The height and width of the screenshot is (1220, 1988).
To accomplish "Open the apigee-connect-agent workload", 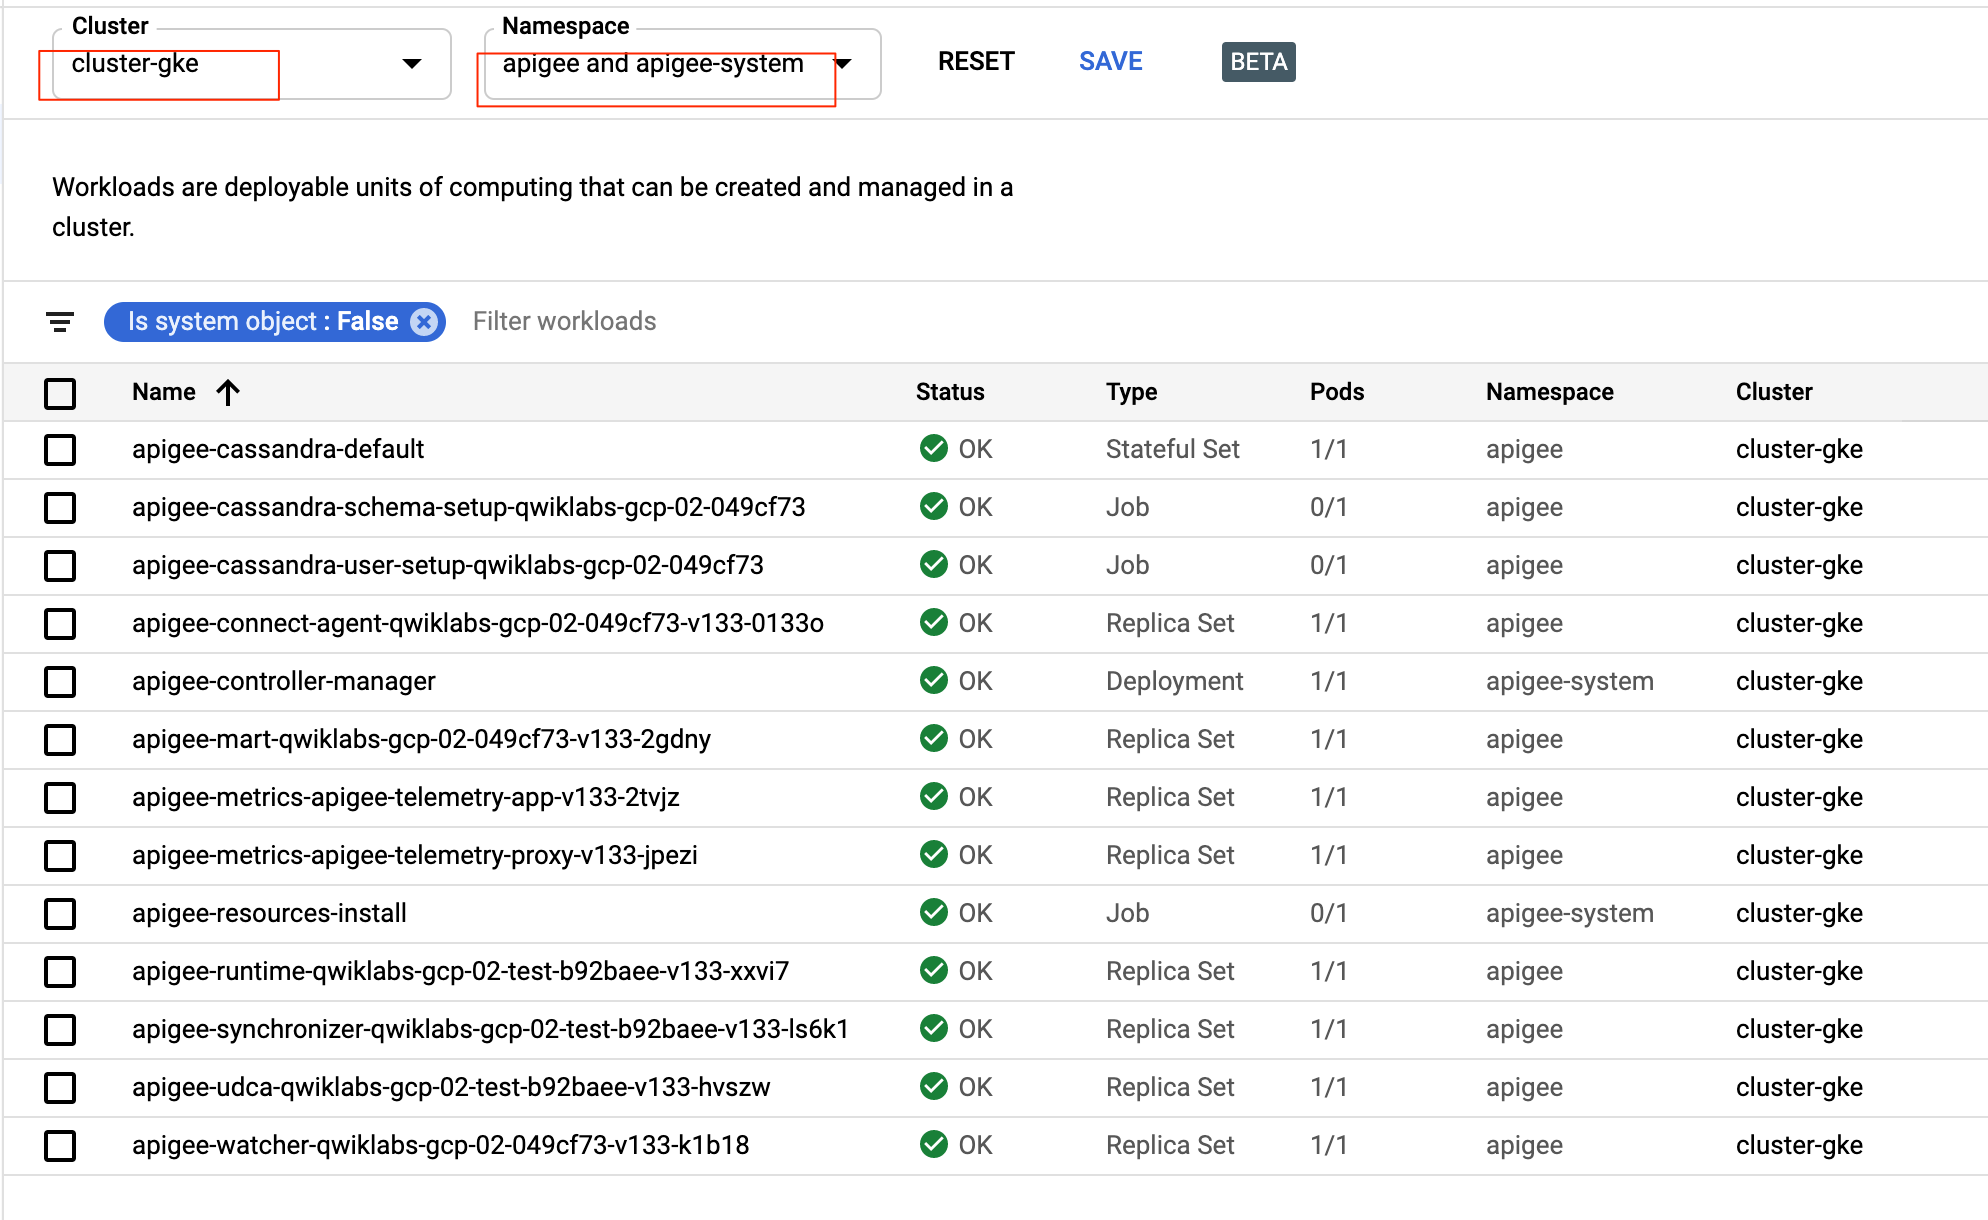I will click(478, 623).
